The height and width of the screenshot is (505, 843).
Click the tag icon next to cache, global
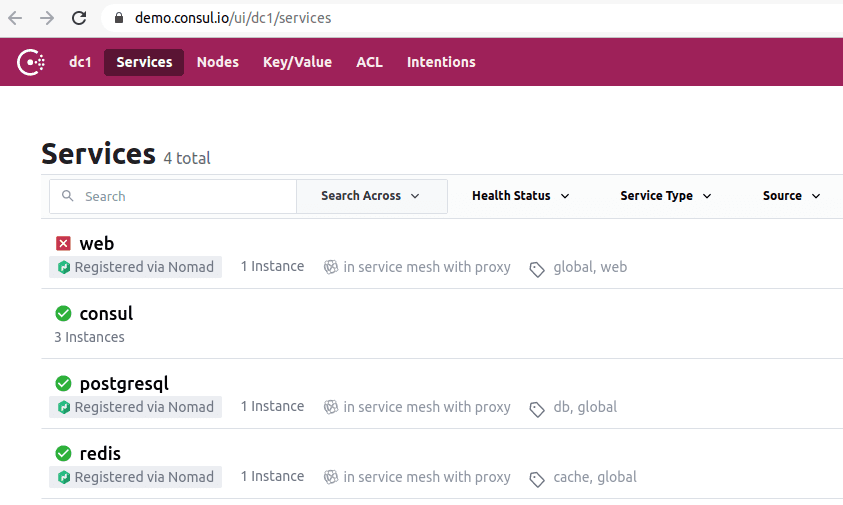pyautogui.click(x=537, y=479)
